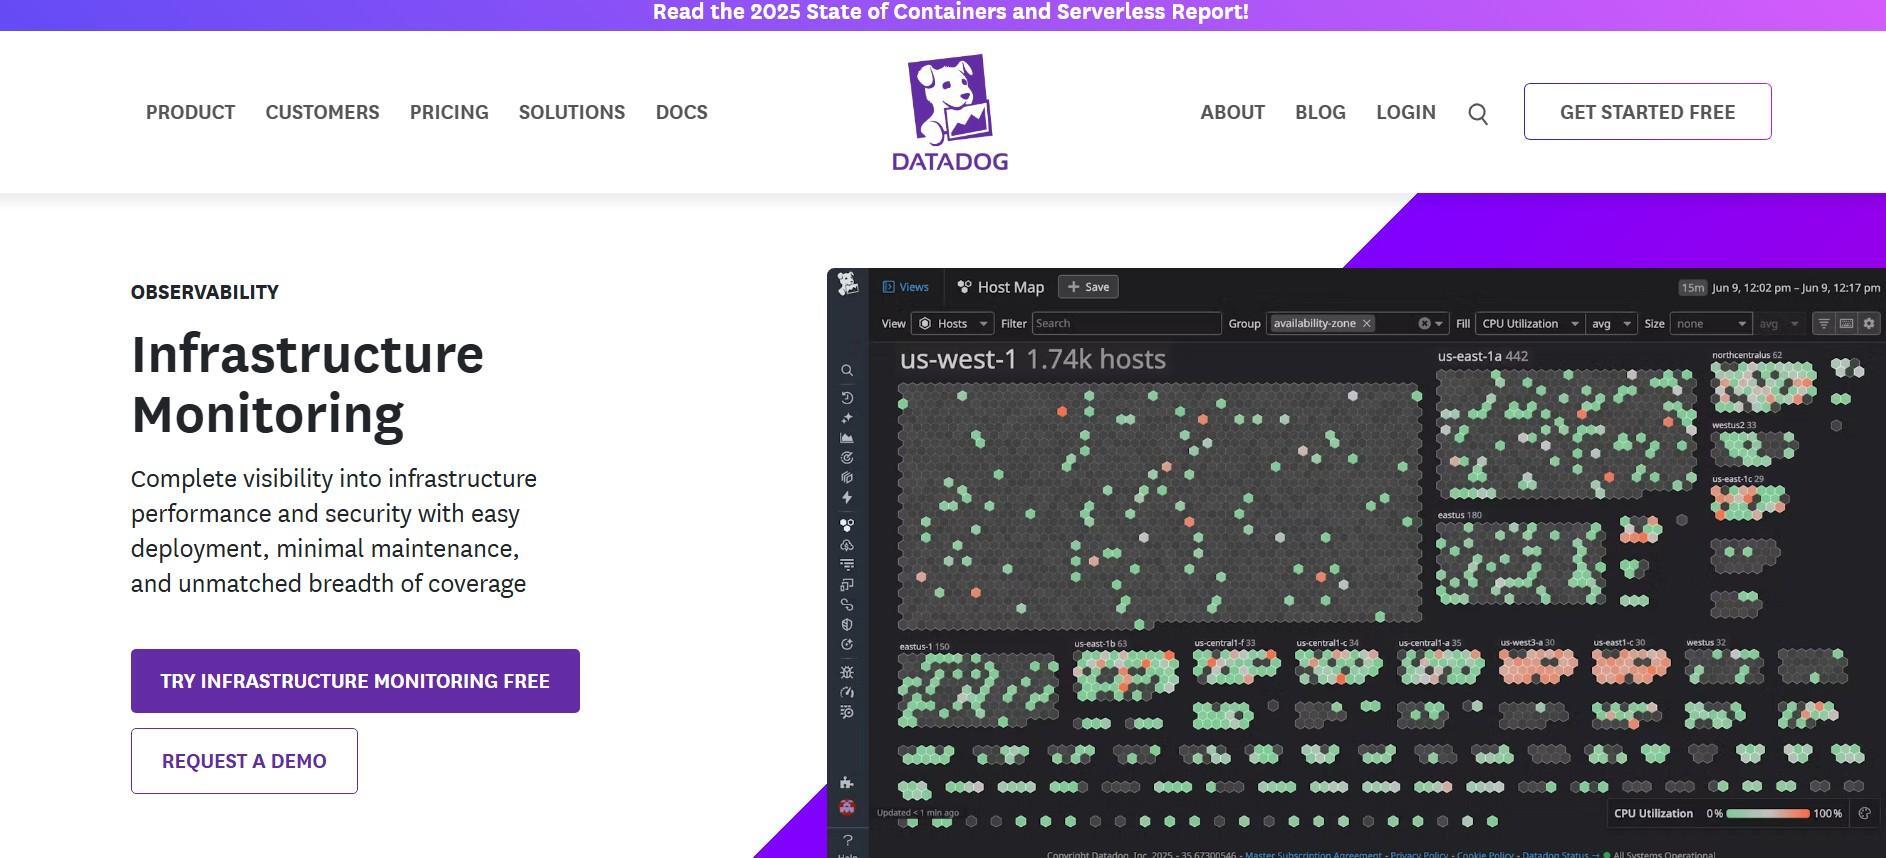Open the ABOUT menu item
The height and width of the screenshot is (858, 1886).
click(x=1233, y=112)
